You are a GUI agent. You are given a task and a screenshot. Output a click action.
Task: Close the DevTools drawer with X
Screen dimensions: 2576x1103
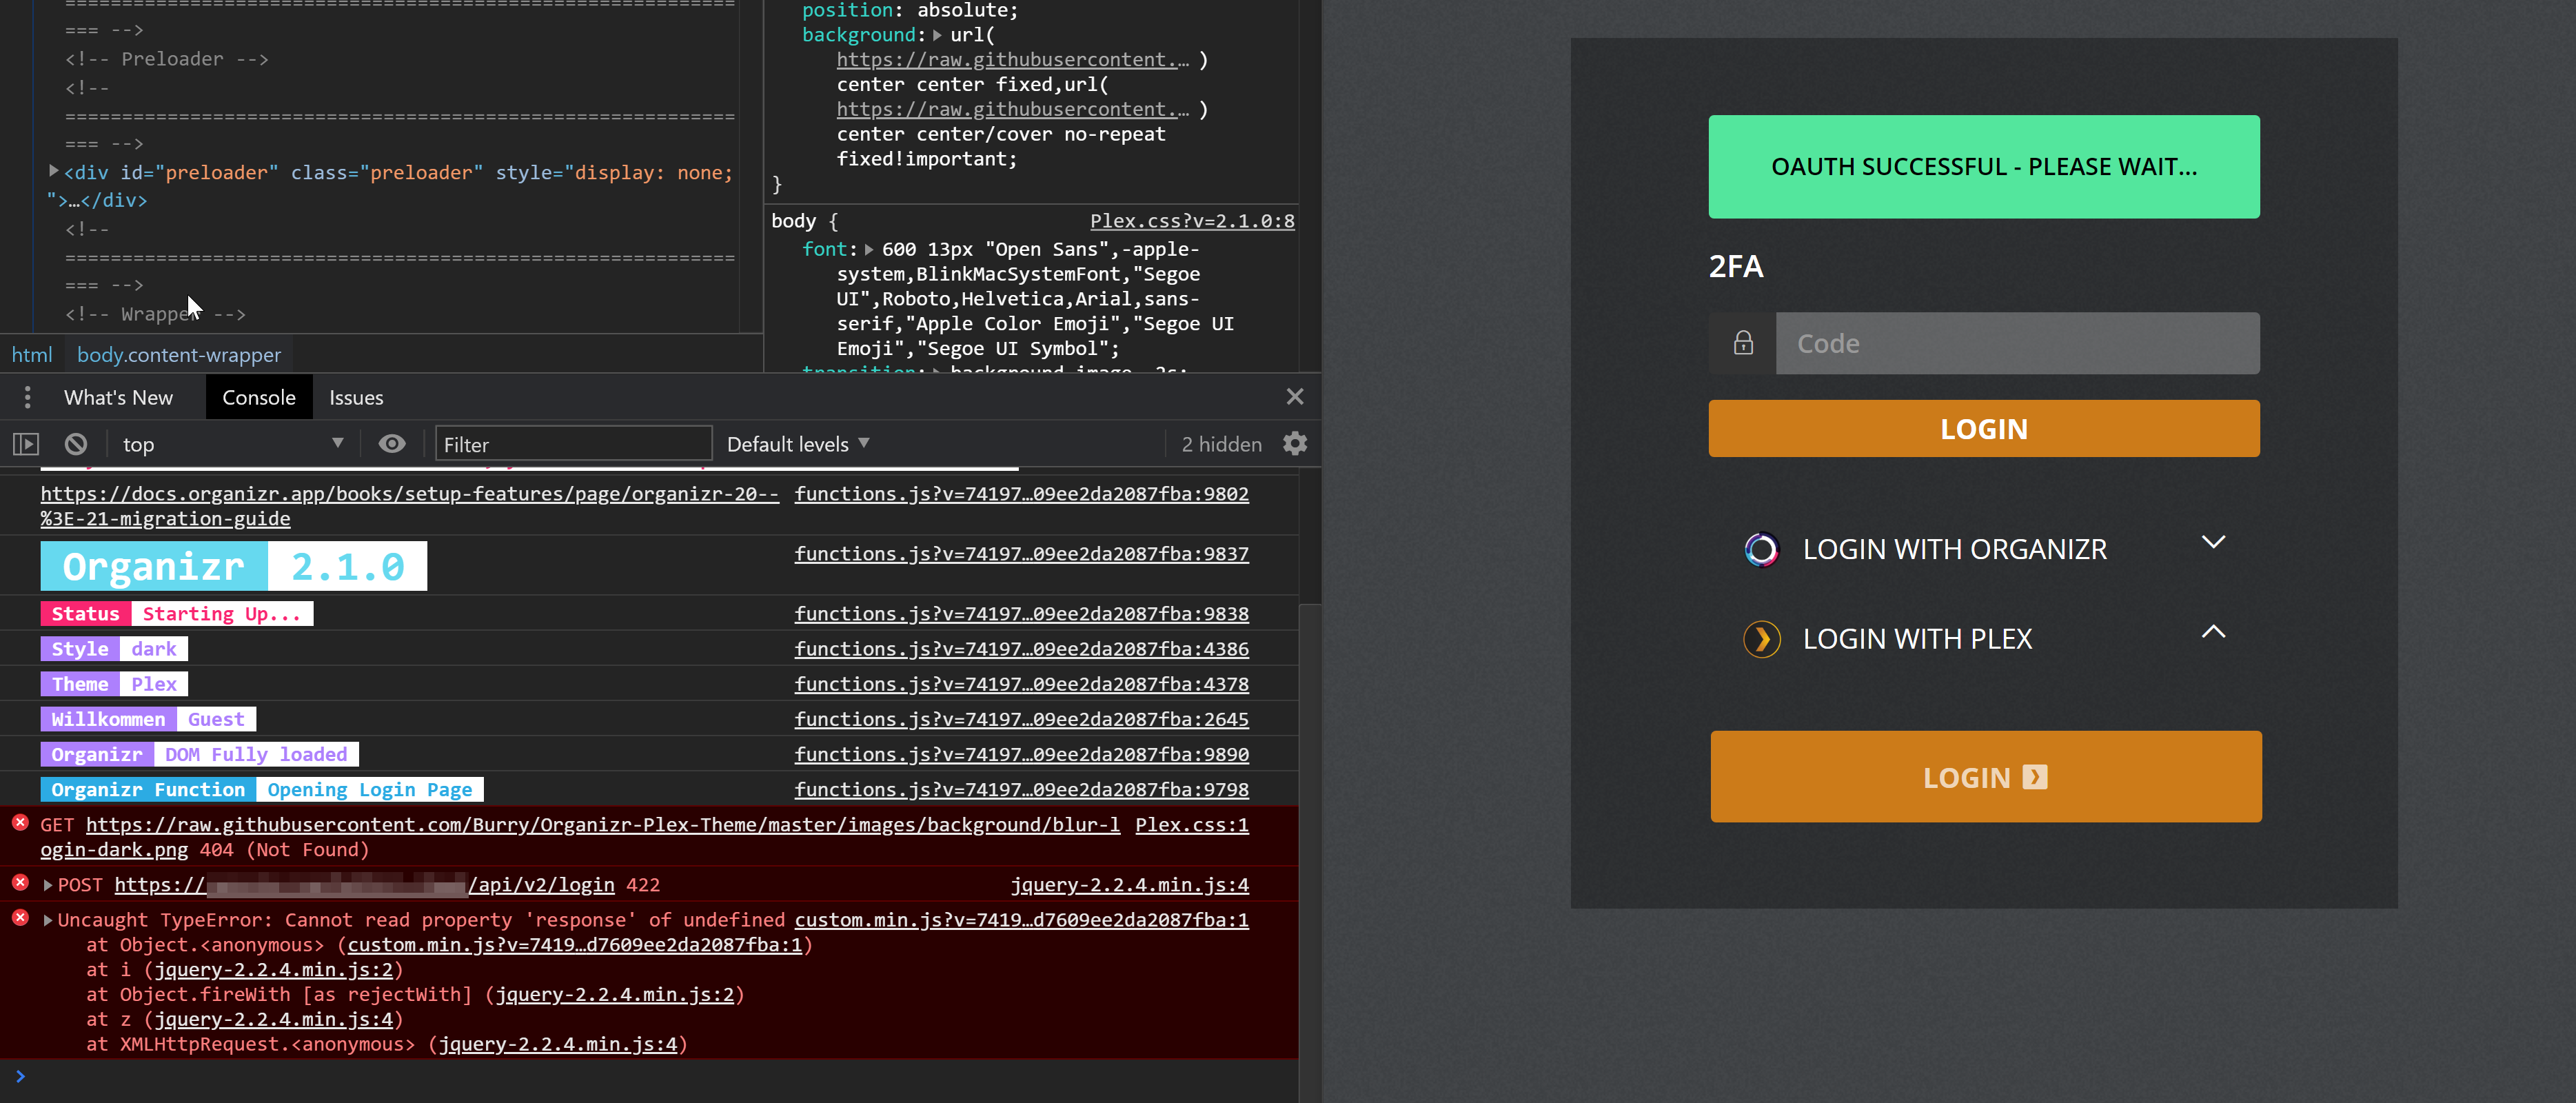coord(1295,397)
